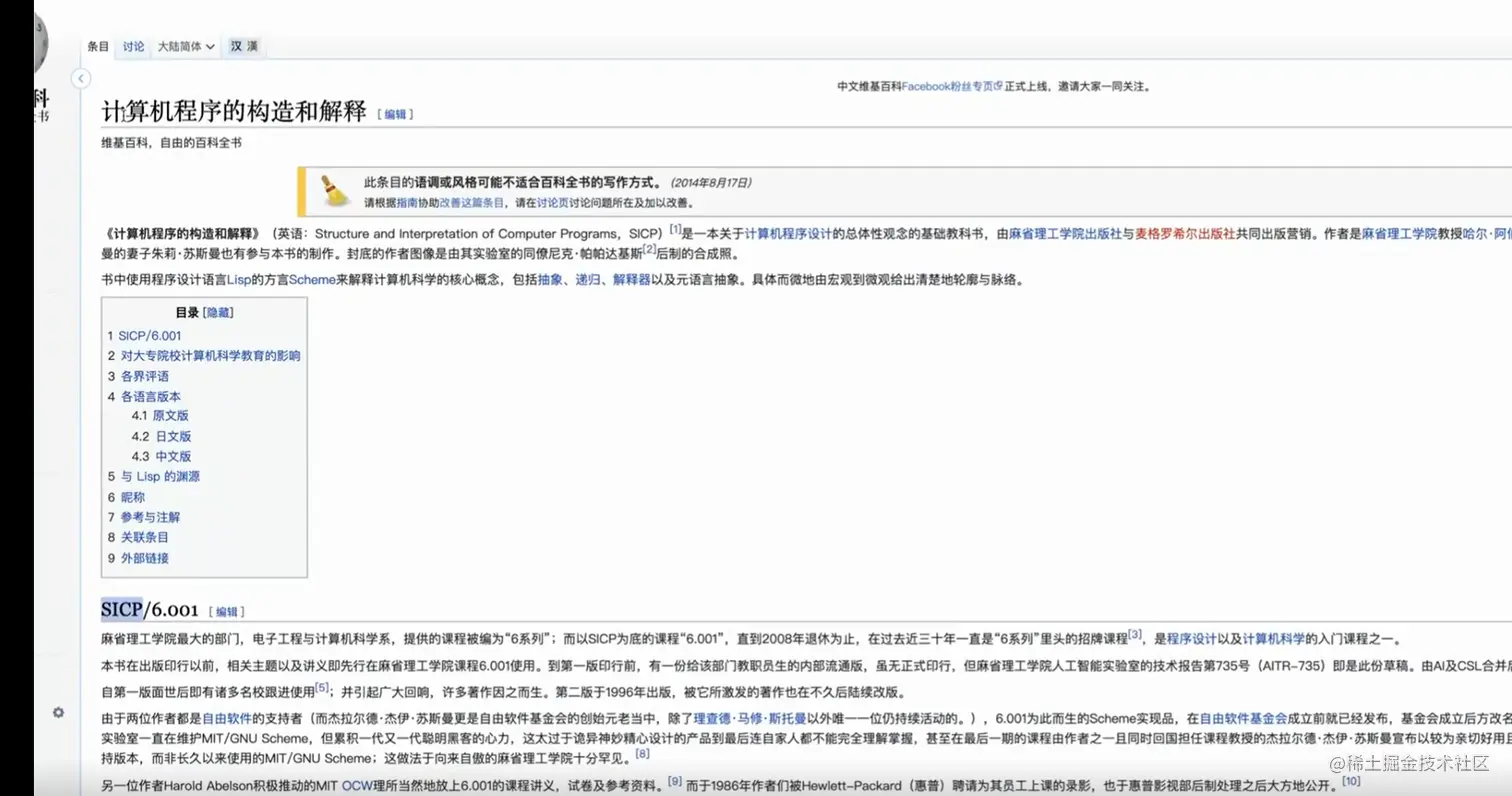Screen dimensions: 1512x796
Task: Click the broom cleanup notice icon
Action: [334, 191]
